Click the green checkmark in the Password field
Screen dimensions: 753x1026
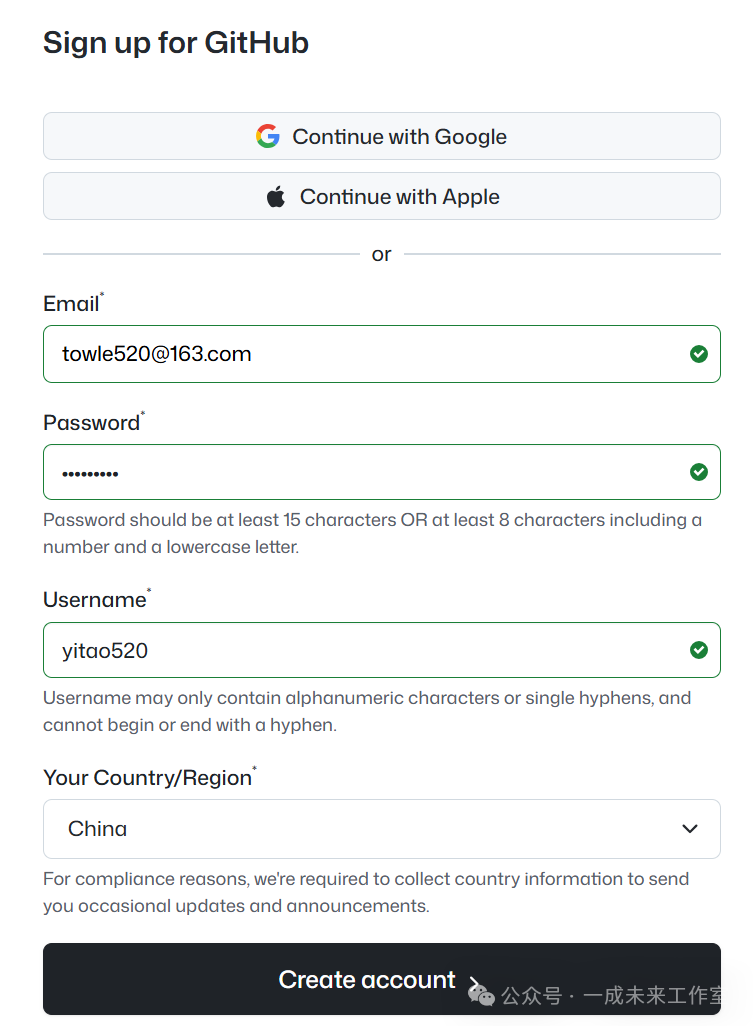tap(699, 472)
